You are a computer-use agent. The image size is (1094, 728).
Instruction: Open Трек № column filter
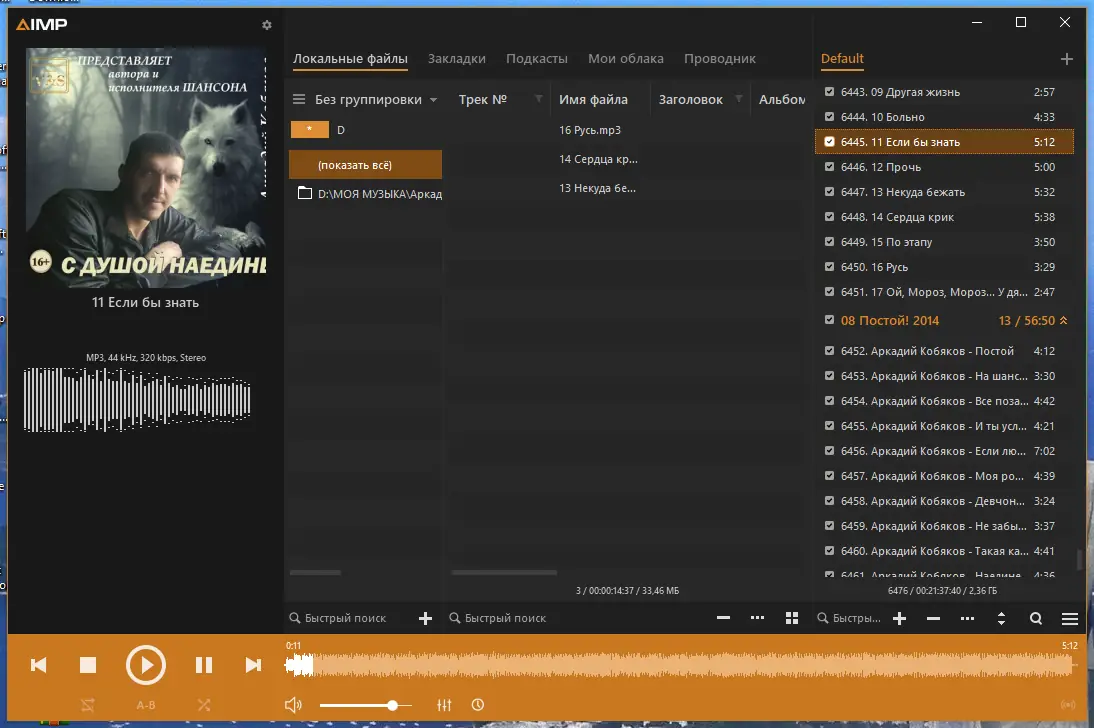click(539, 98)
